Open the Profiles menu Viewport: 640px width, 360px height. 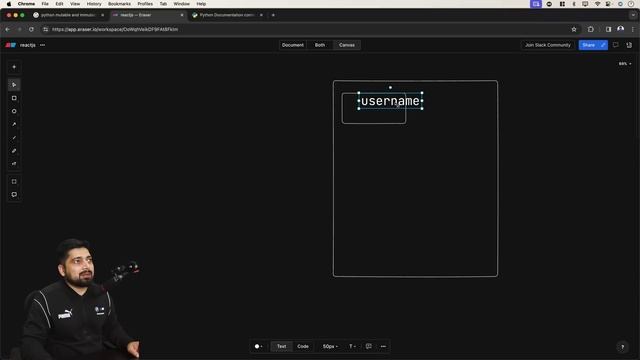tap(145, 4)
